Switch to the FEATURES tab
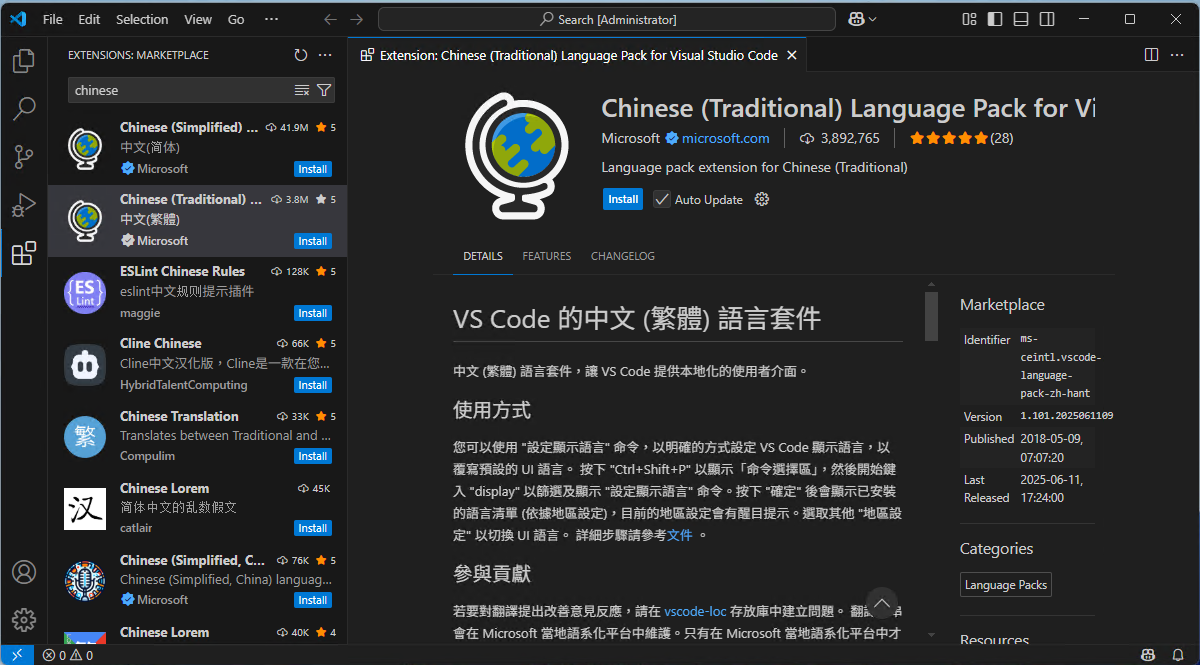The image size is (1200, 665). click(x=546, y=256)
